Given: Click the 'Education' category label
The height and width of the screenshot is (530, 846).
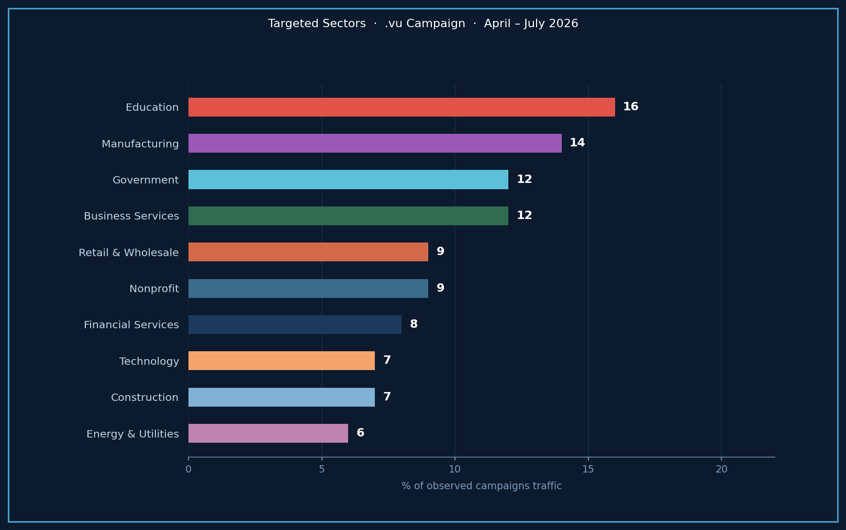Looking at the screenshot, I should click(152, 107).
